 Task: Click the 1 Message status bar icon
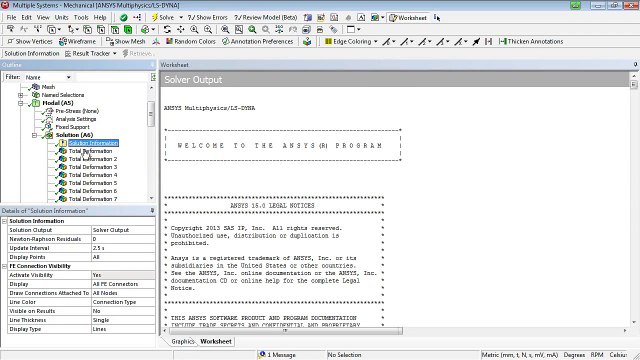coord(262,355)
